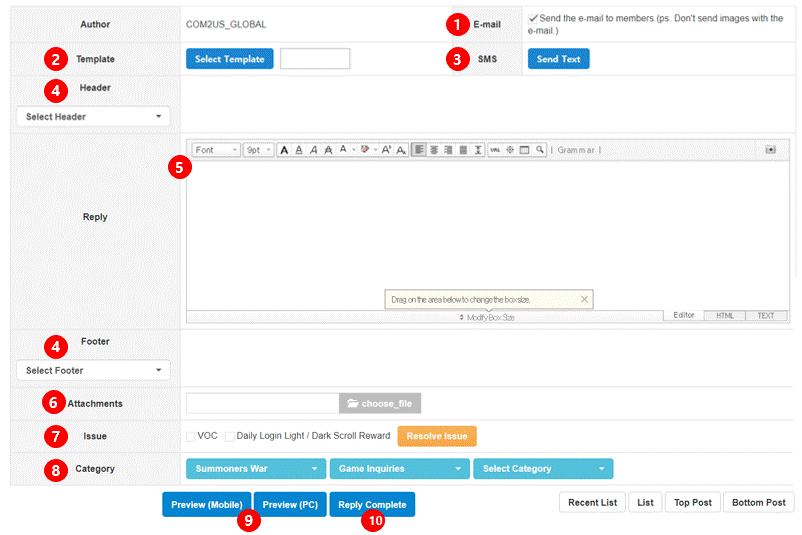Toggle send e-mail to members checkbox
The width and height of the screenshot is (802, 535).
tap(533, 18)
